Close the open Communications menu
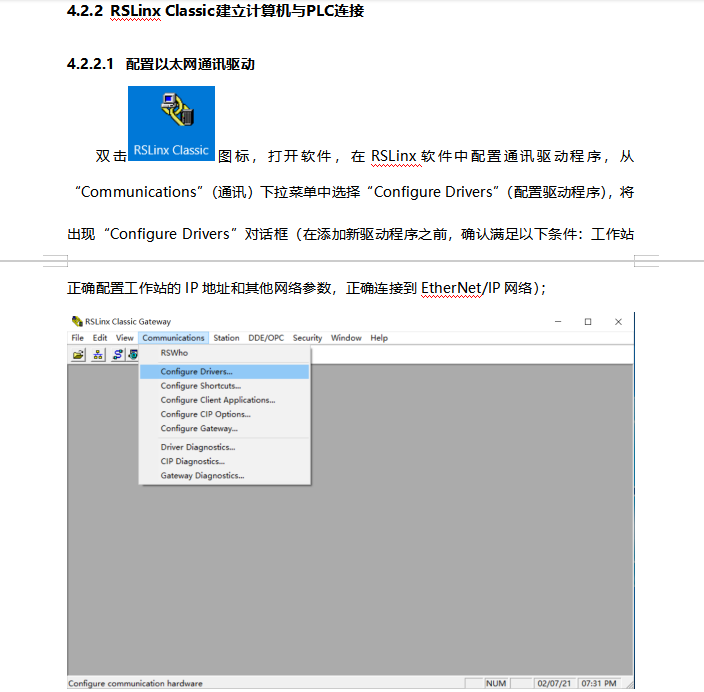Image resolution: width=704 pixels, height=692 pixels. click(x=173, y=338)
